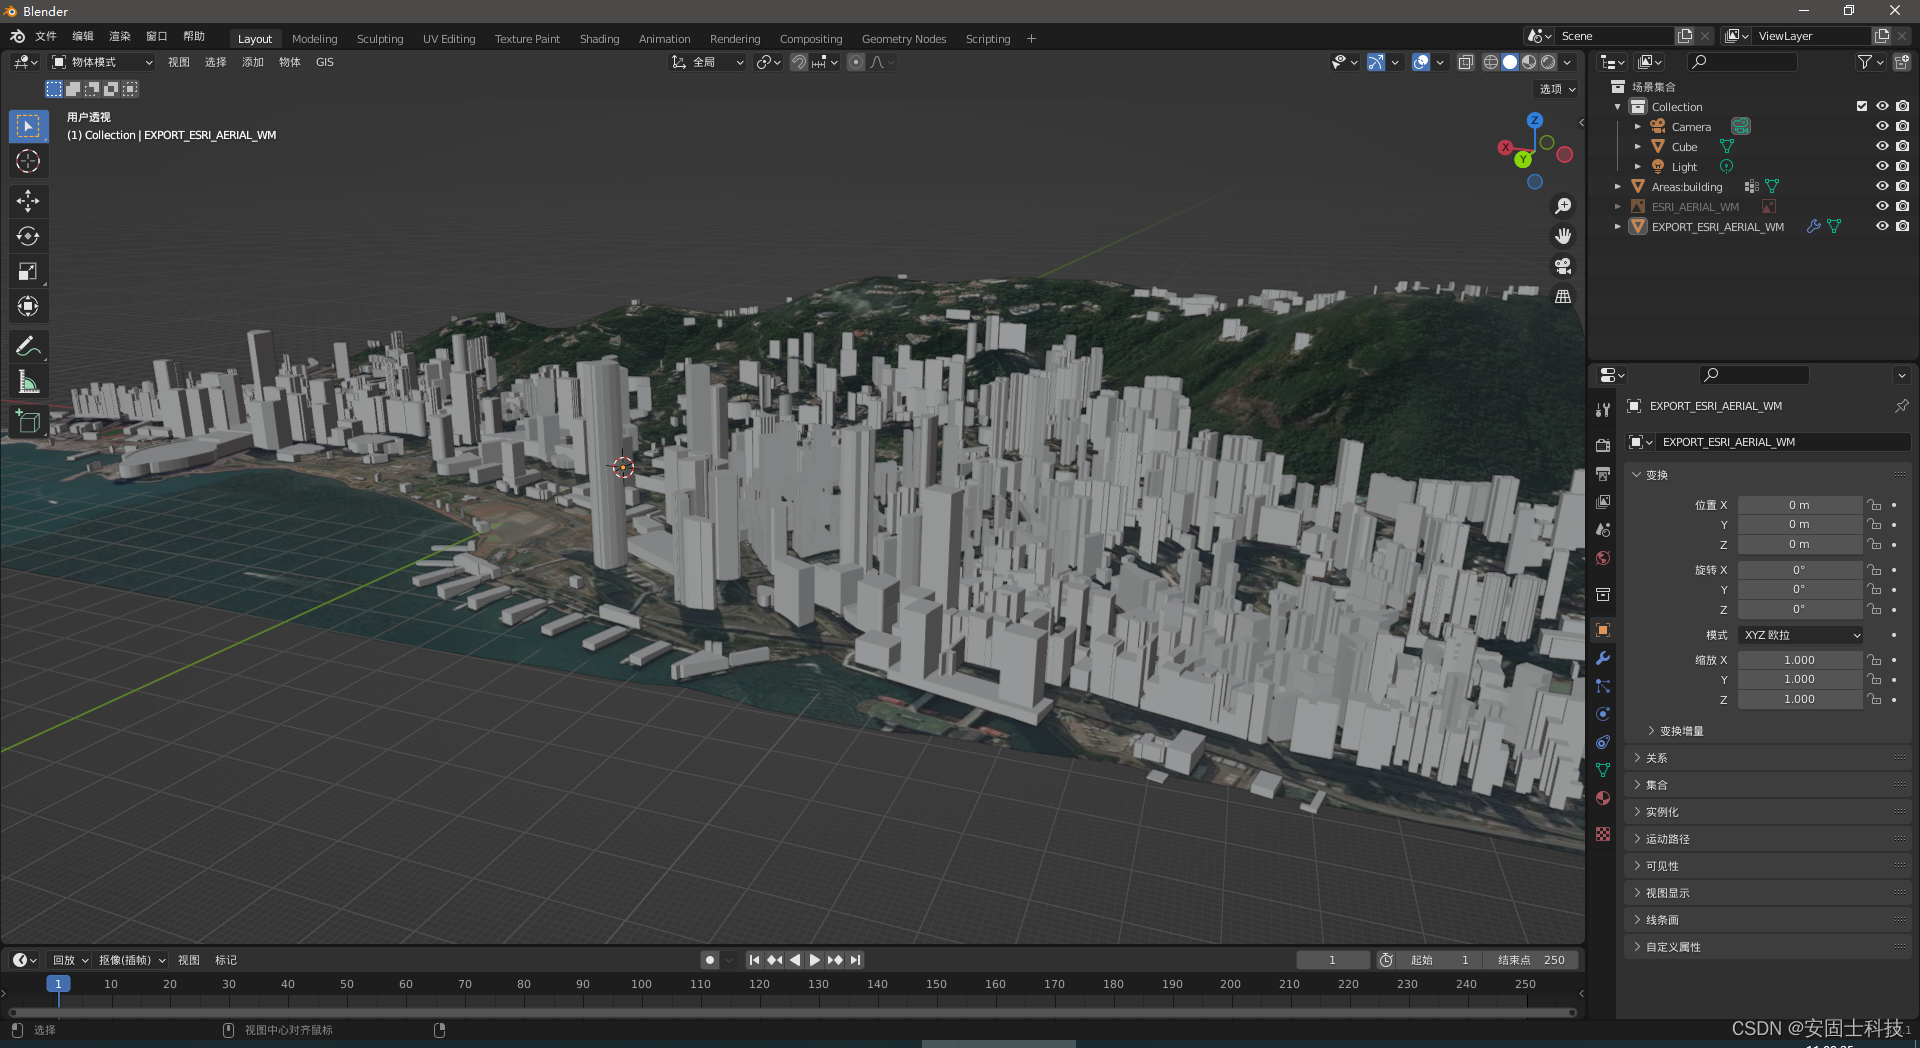This screenshot has height=1048, width=1920.
Task: Select the Scale tool
Action: [28, 271]
